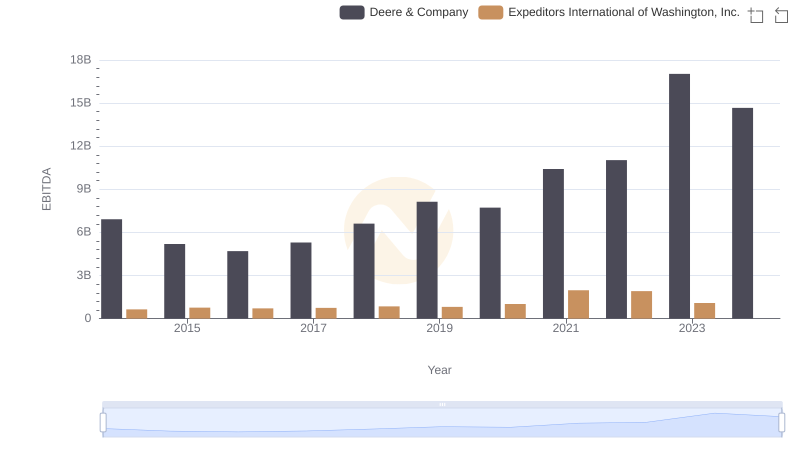The height and width of the screenshot is (461, 800).
Task: Click the Year x-axis title
Action: (440, 370)
